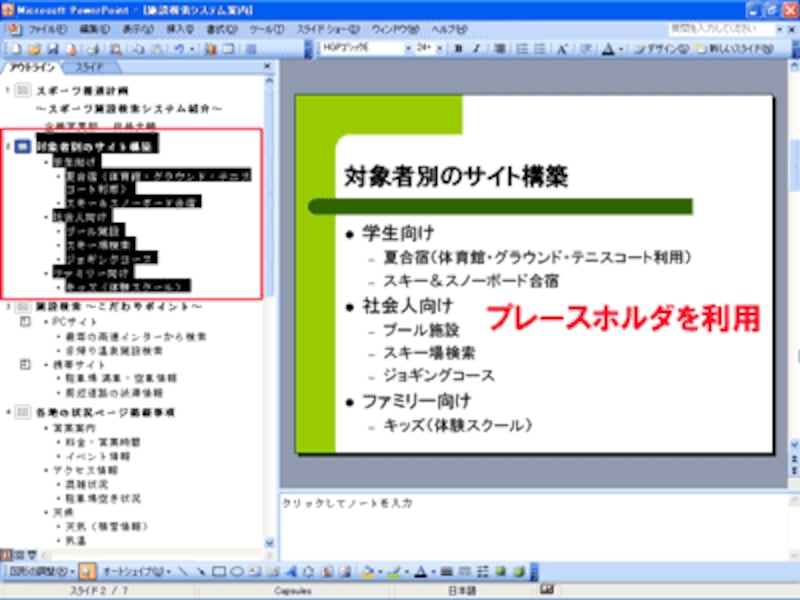This screenshot has height=600, width=800.
Task: Click the slide title 対象者別のサイト構築
Action: tap(456, 177)
